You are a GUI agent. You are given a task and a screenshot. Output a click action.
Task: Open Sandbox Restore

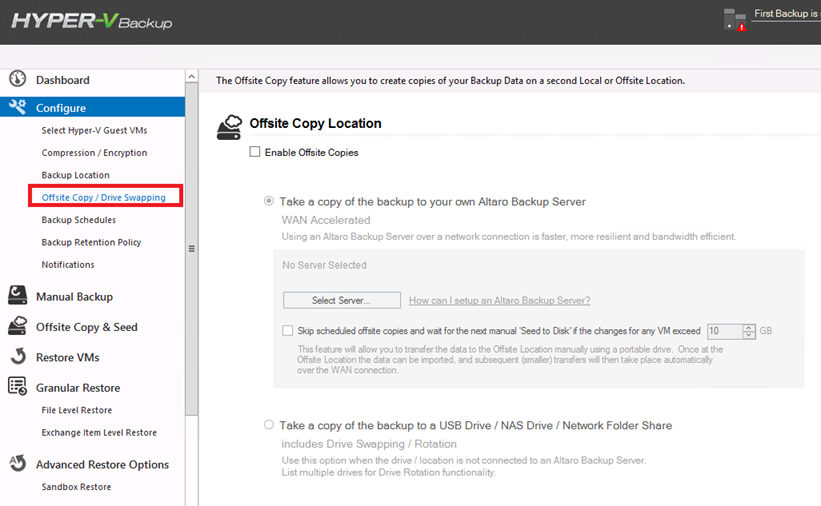point(76,487)
